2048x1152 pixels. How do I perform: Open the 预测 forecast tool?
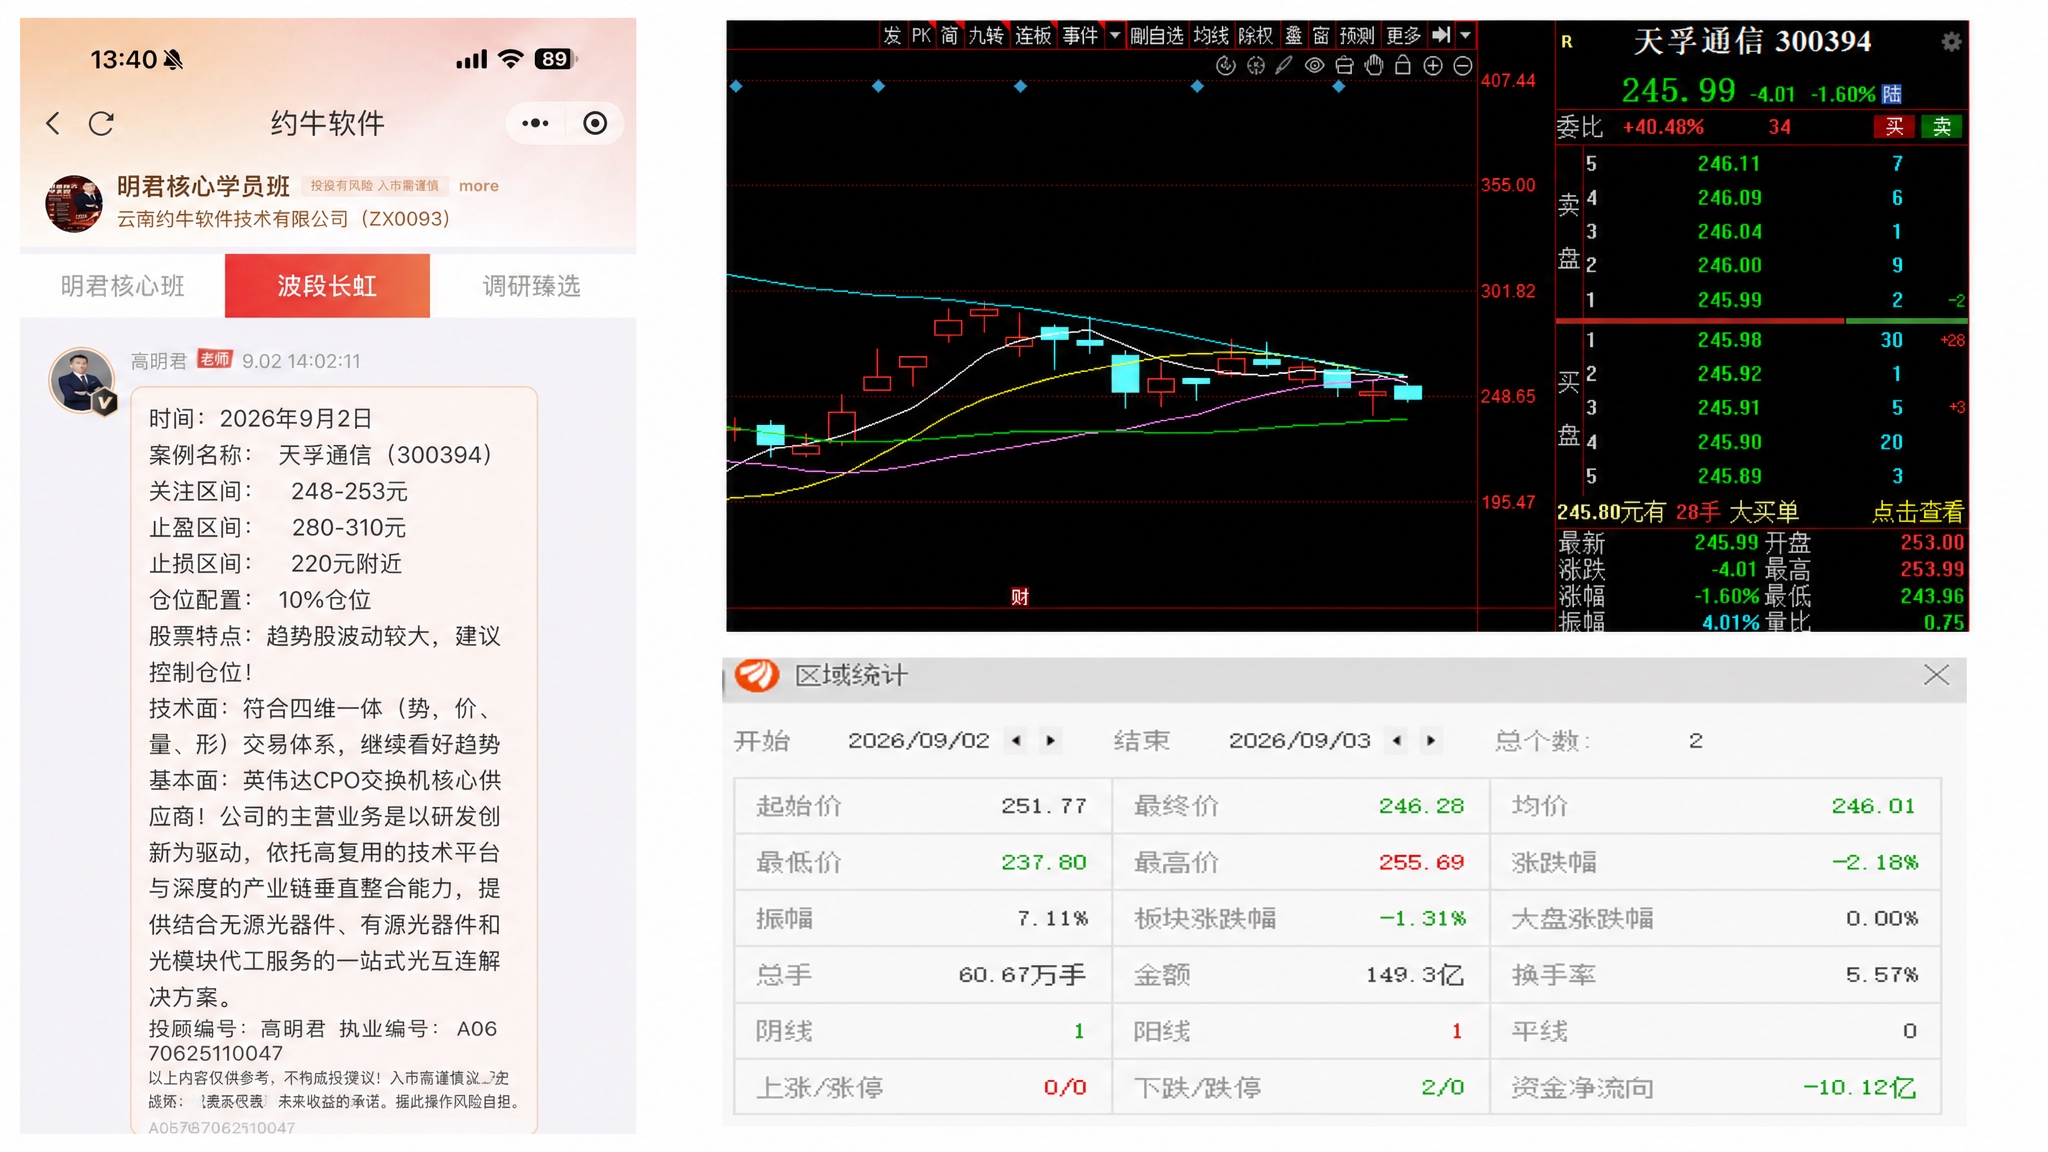point(1358,36)
